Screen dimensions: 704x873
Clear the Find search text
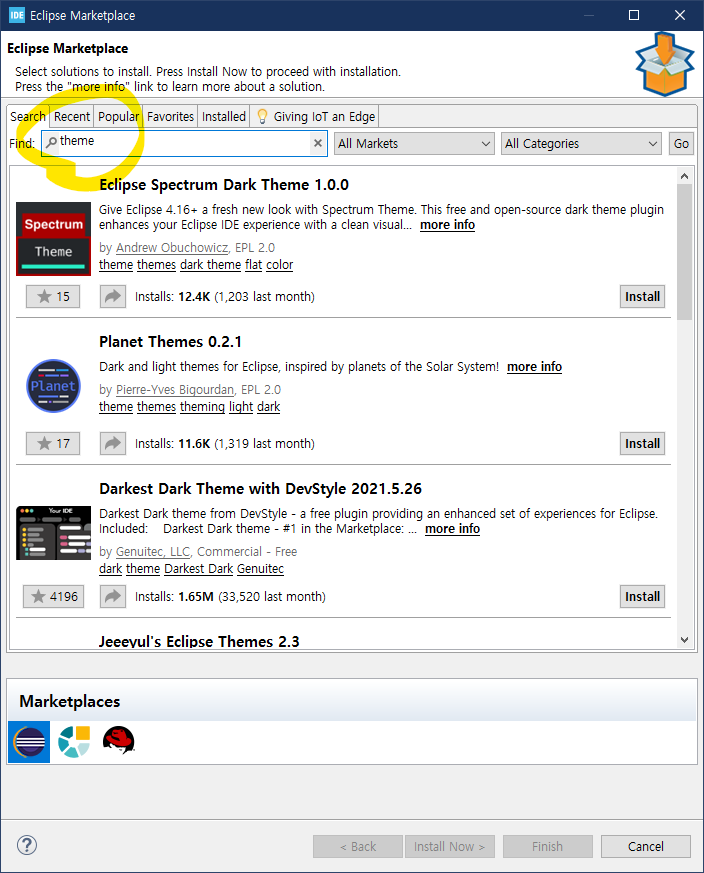point(317,143)
